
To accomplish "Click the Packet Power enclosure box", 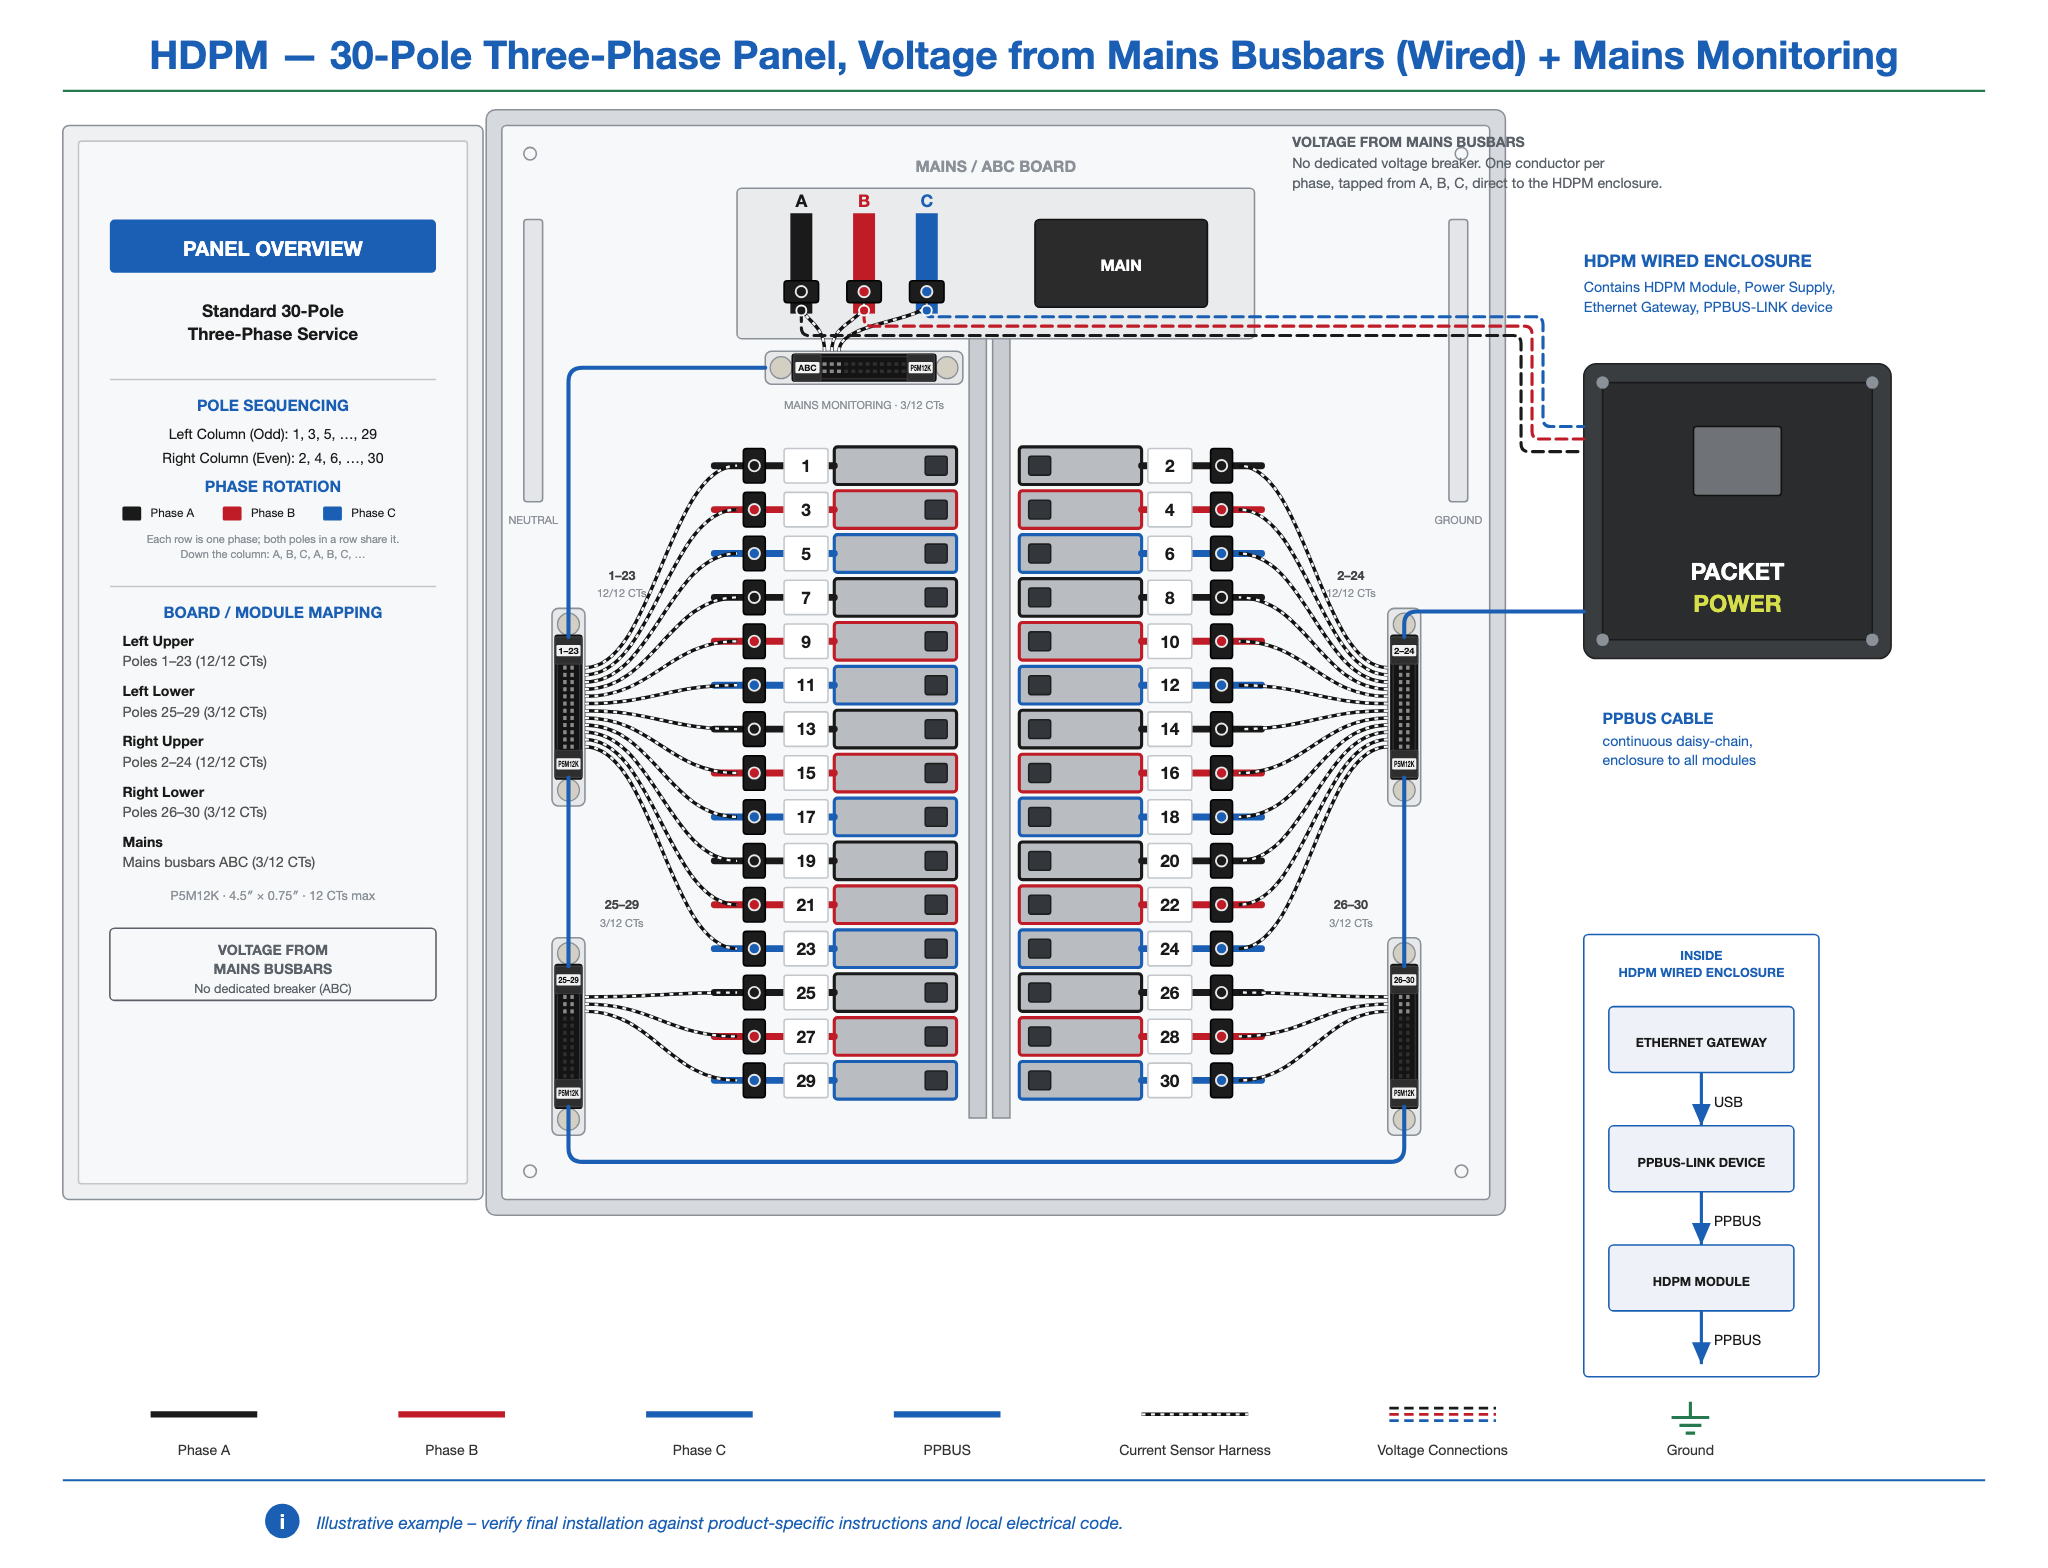I will [1737, 511].
